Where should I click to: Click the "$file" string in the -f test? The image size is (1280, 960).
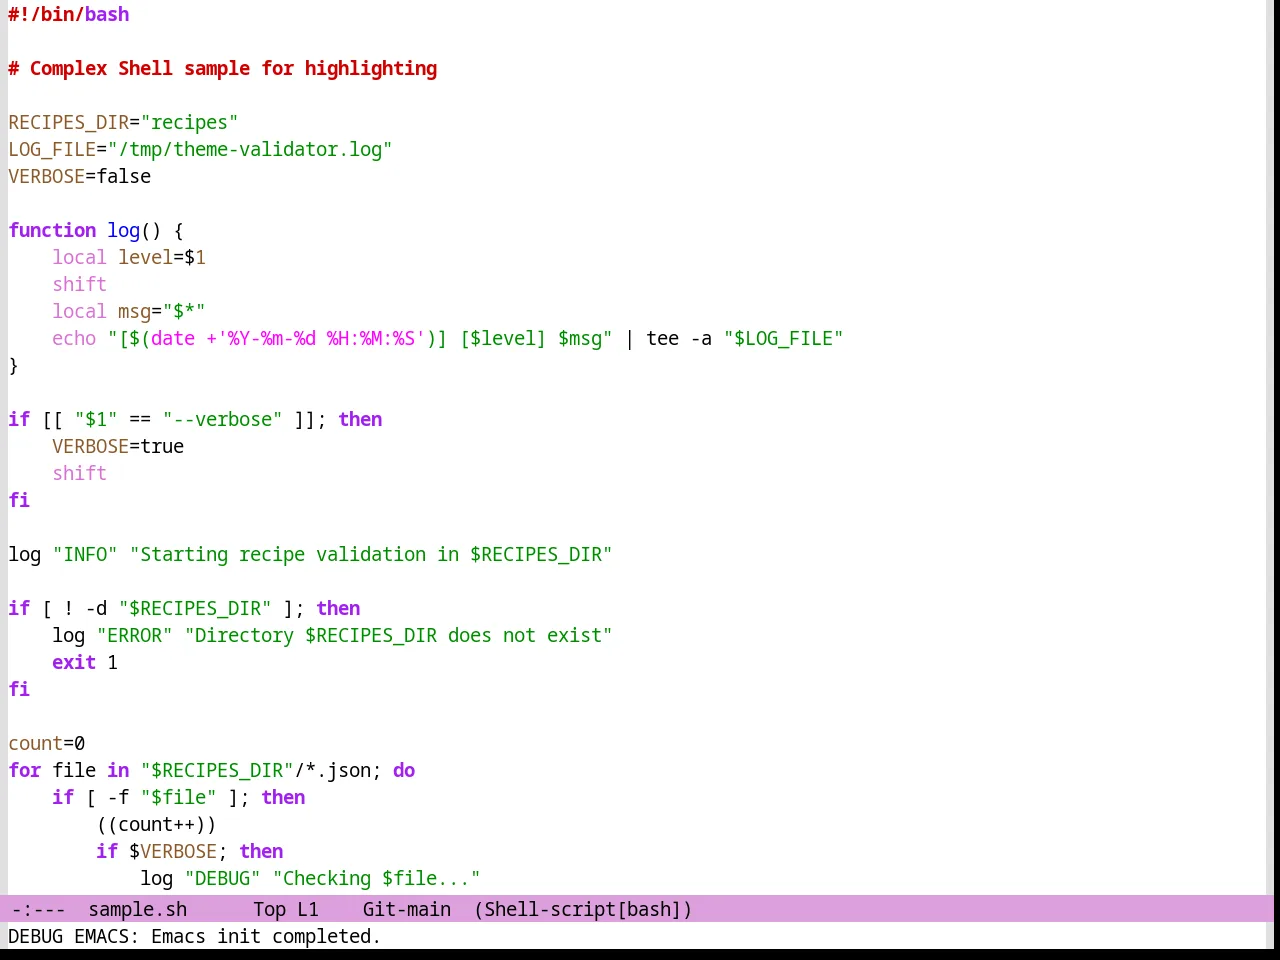point(179,798)
